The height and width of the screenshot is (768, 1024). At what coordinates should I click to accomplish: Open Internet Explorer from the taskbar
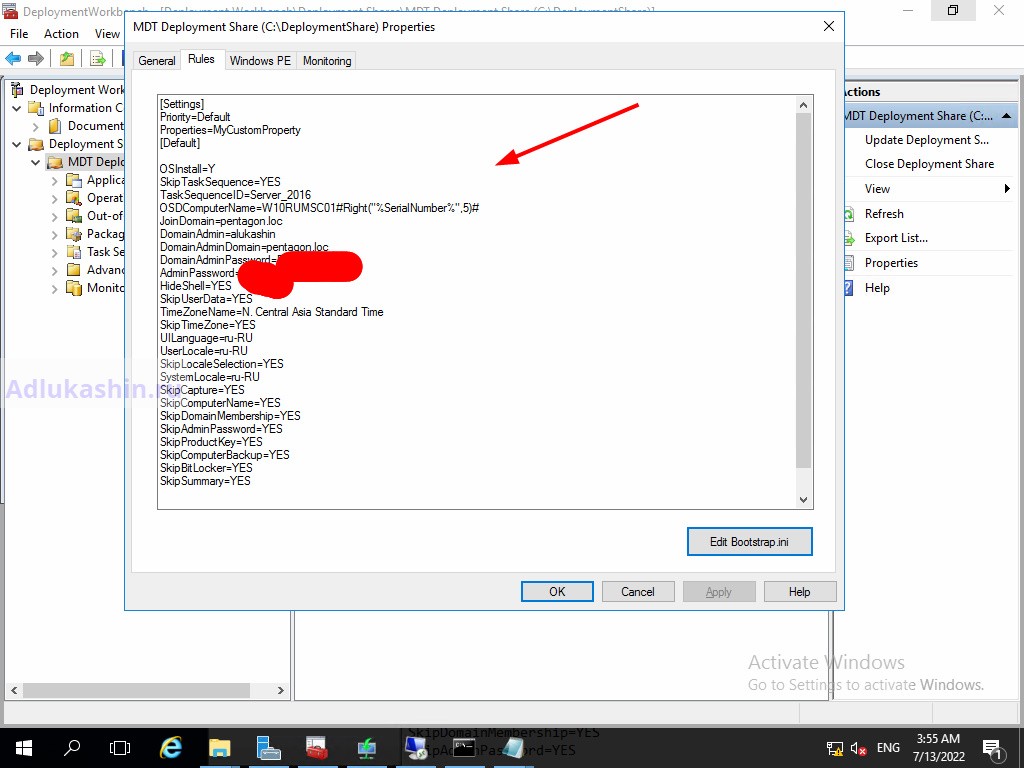point(171,747)
